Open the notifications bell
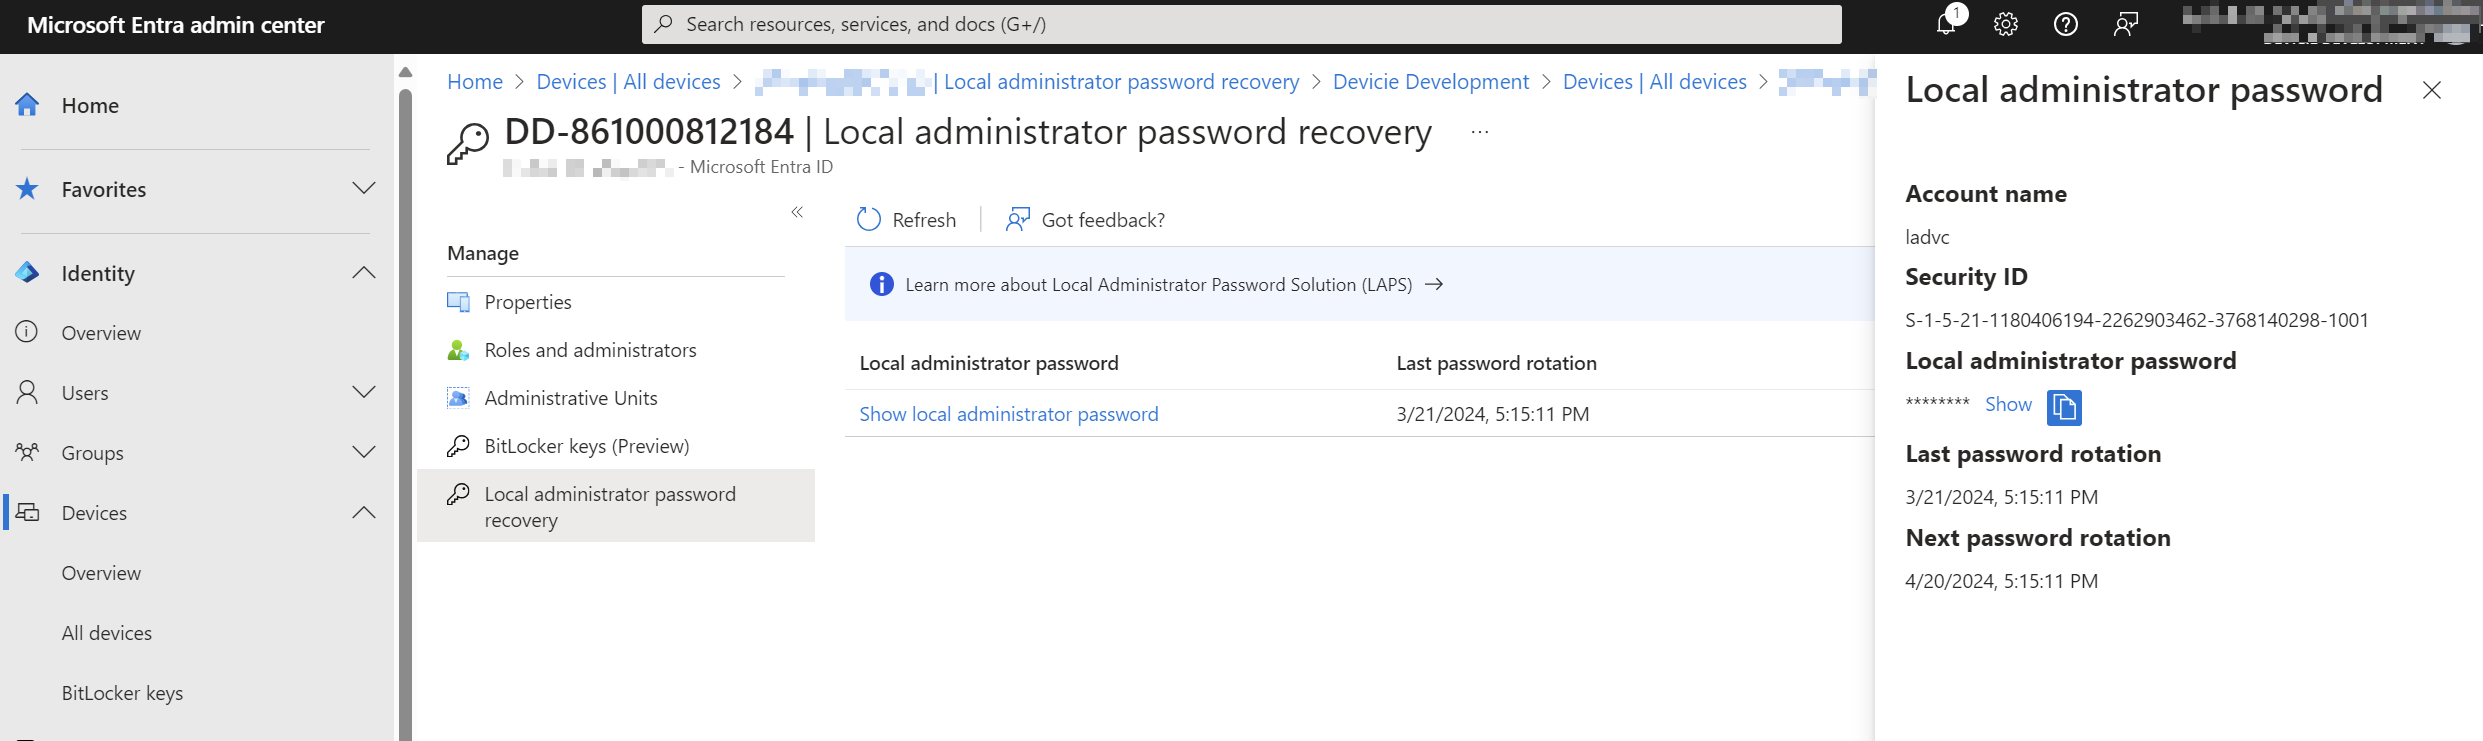This screenshot has height=741, width=2483. pyautogui.click(x=1945, y=25)
